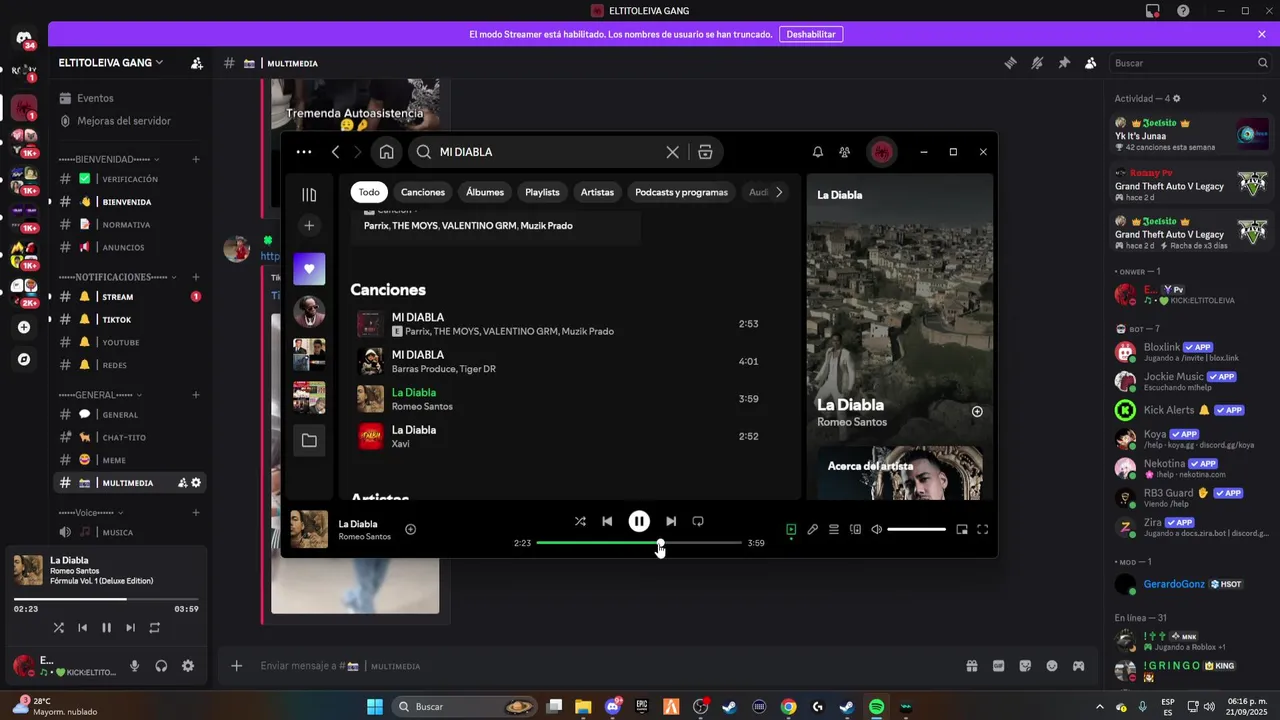Open Eventos in Discord sidebar

coord(96,98)
